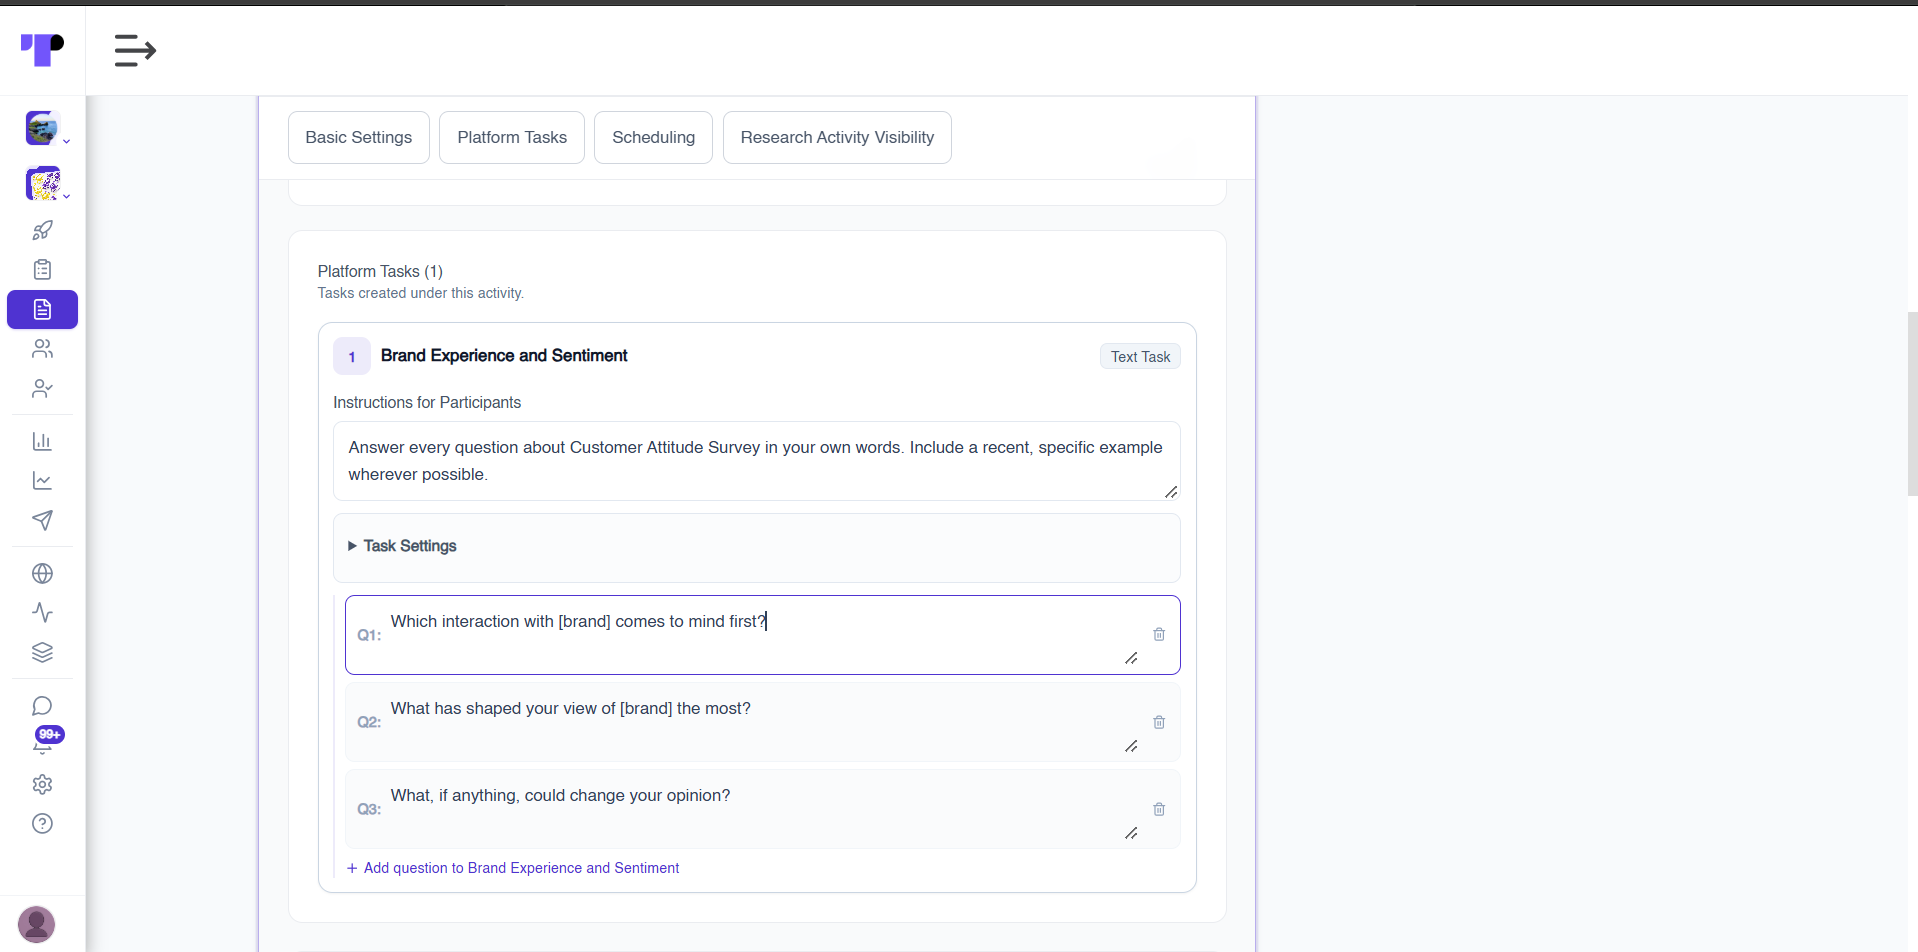Click the Q1 question text field
Screen dimensions: 1918x952
[765, 634]
